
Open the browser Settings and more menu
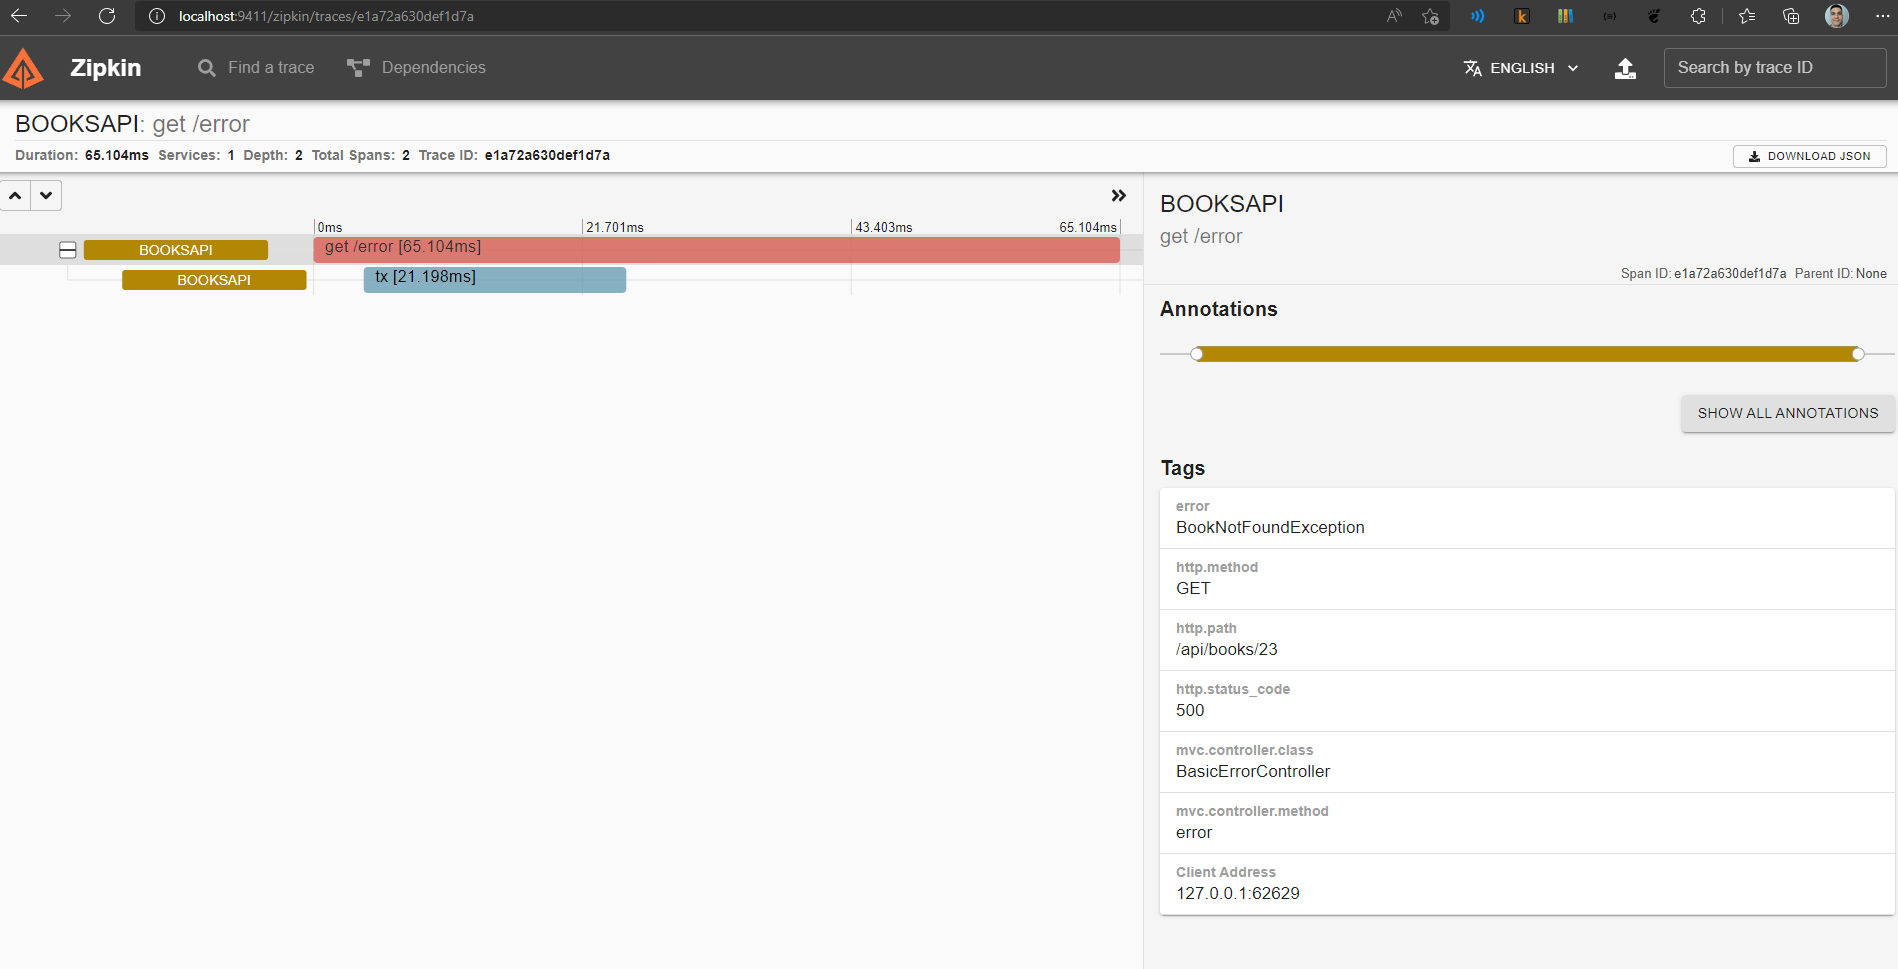(x=1882, y=16)
